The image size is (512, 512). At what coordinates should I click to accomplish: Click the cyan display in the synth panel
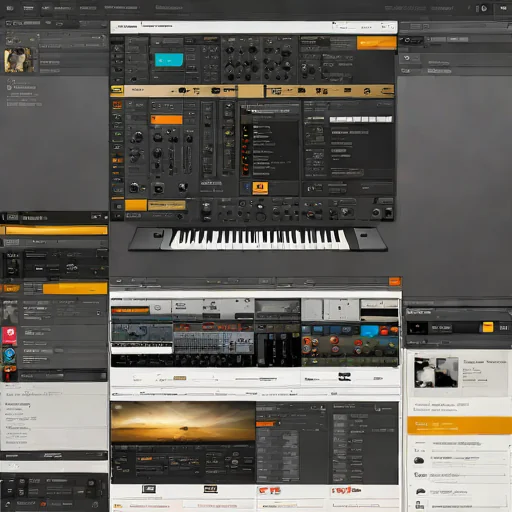[x=169, y=60]
